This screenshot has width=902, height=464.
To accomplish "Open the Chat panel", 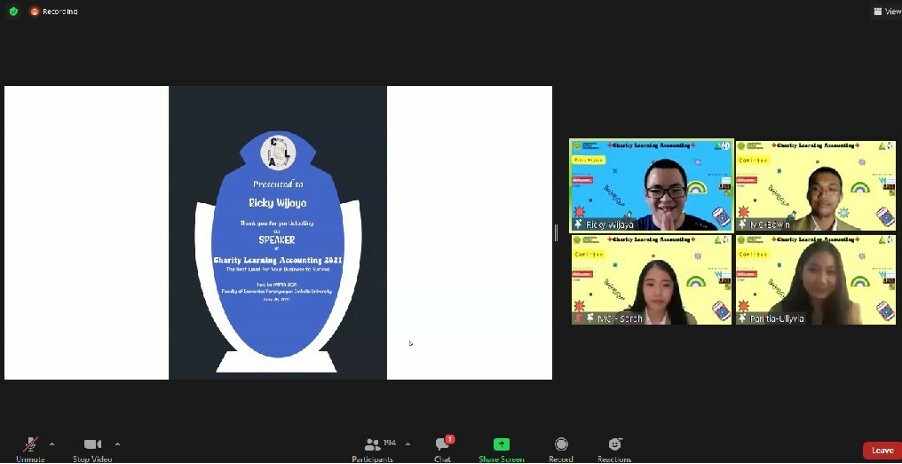I will tap(443, 446).
